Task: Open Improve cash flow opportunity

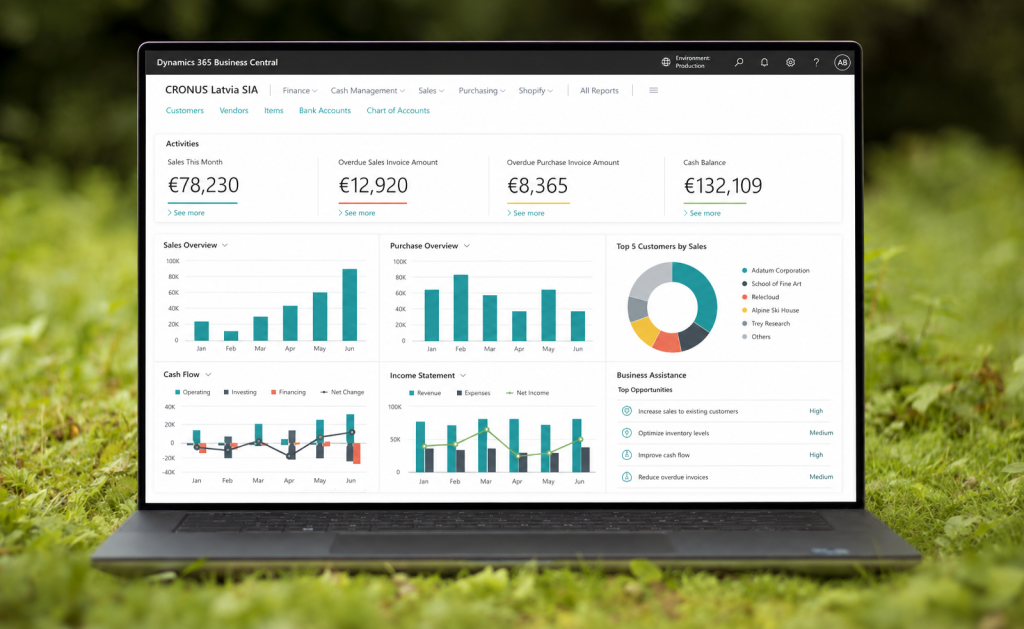Action: tap(725, 455)
